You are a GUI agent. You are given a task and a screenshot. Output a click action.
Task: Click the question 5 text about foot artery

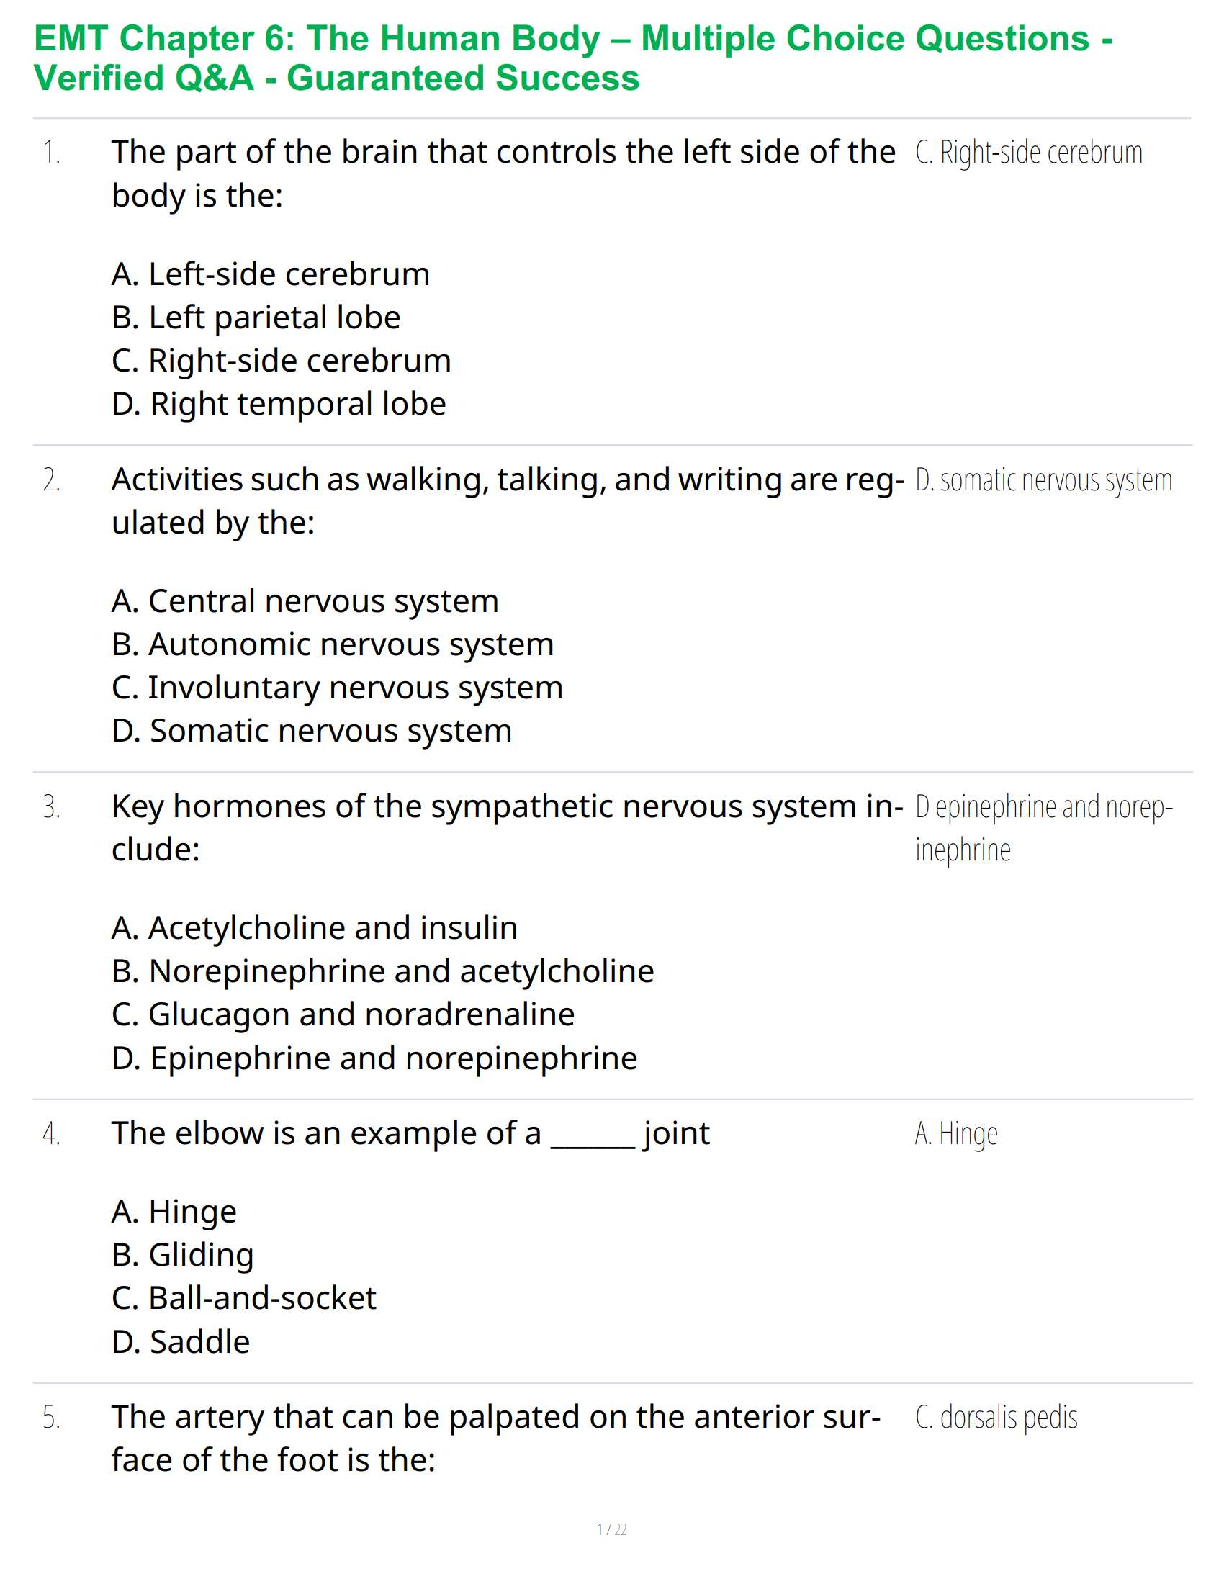[495, 1438]
